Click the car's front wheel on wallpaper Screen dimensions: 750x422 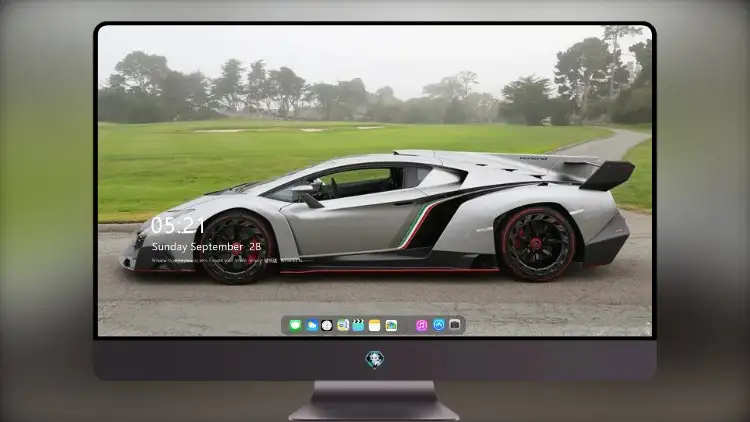(x=236, y=247)
